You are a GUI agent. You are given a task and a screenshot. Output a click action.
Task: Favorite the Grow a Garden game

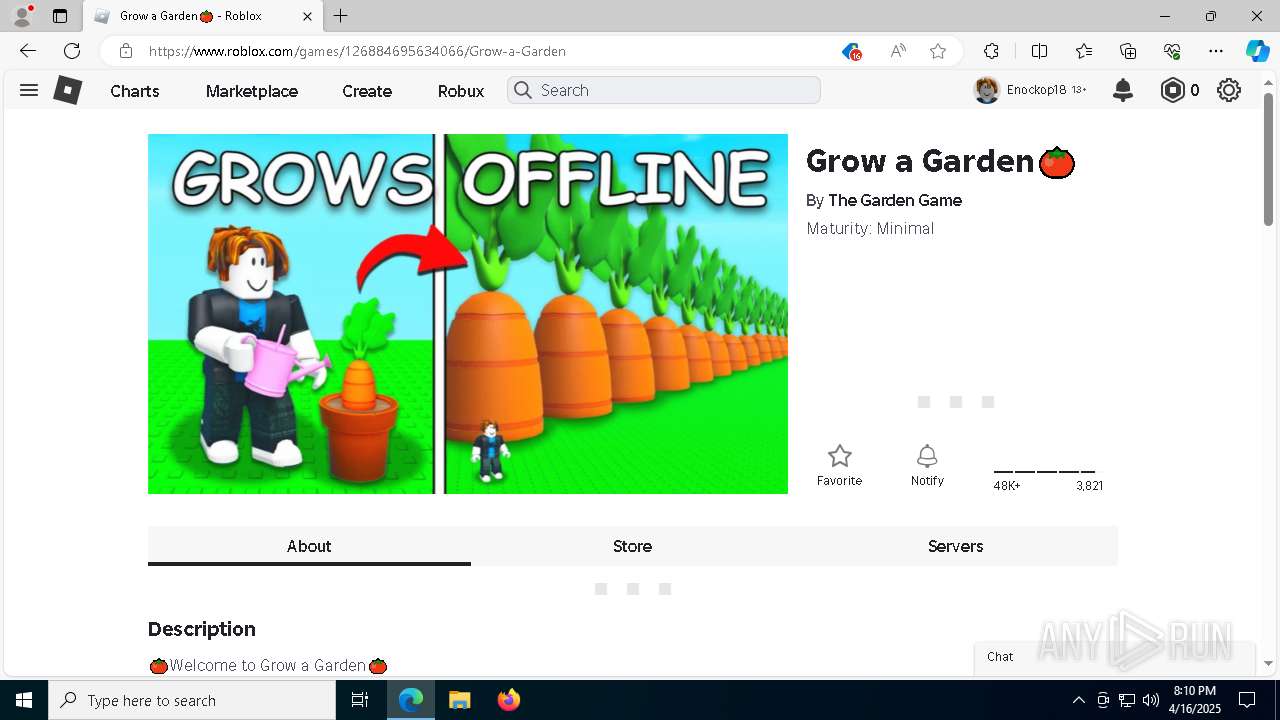pyautogui.click(x=839, y=466)
